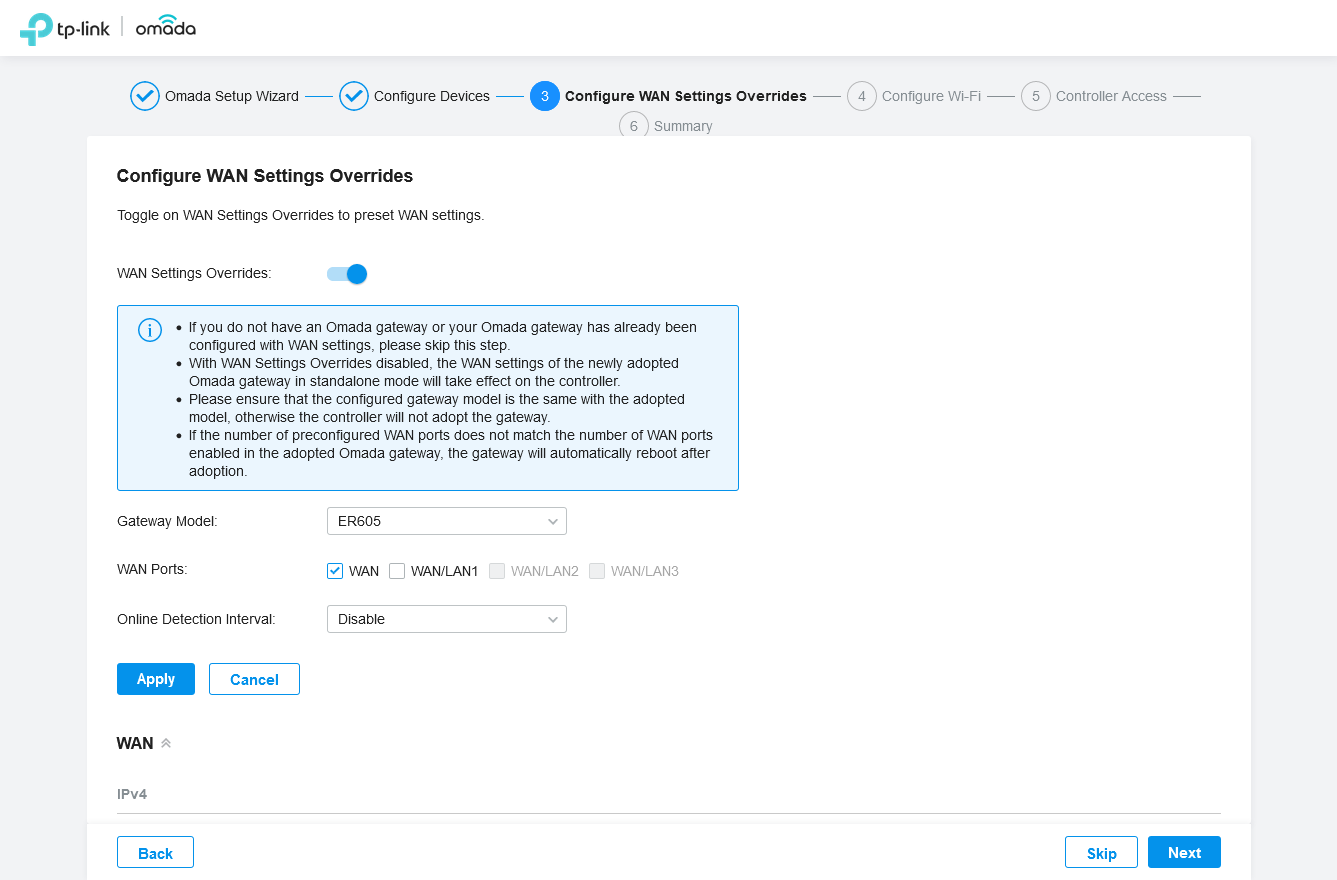Click the 'Toggle on WAN Settings Overrides' description
The image size is (1337, 880).
pyautogui.click(x=301, y=215)
